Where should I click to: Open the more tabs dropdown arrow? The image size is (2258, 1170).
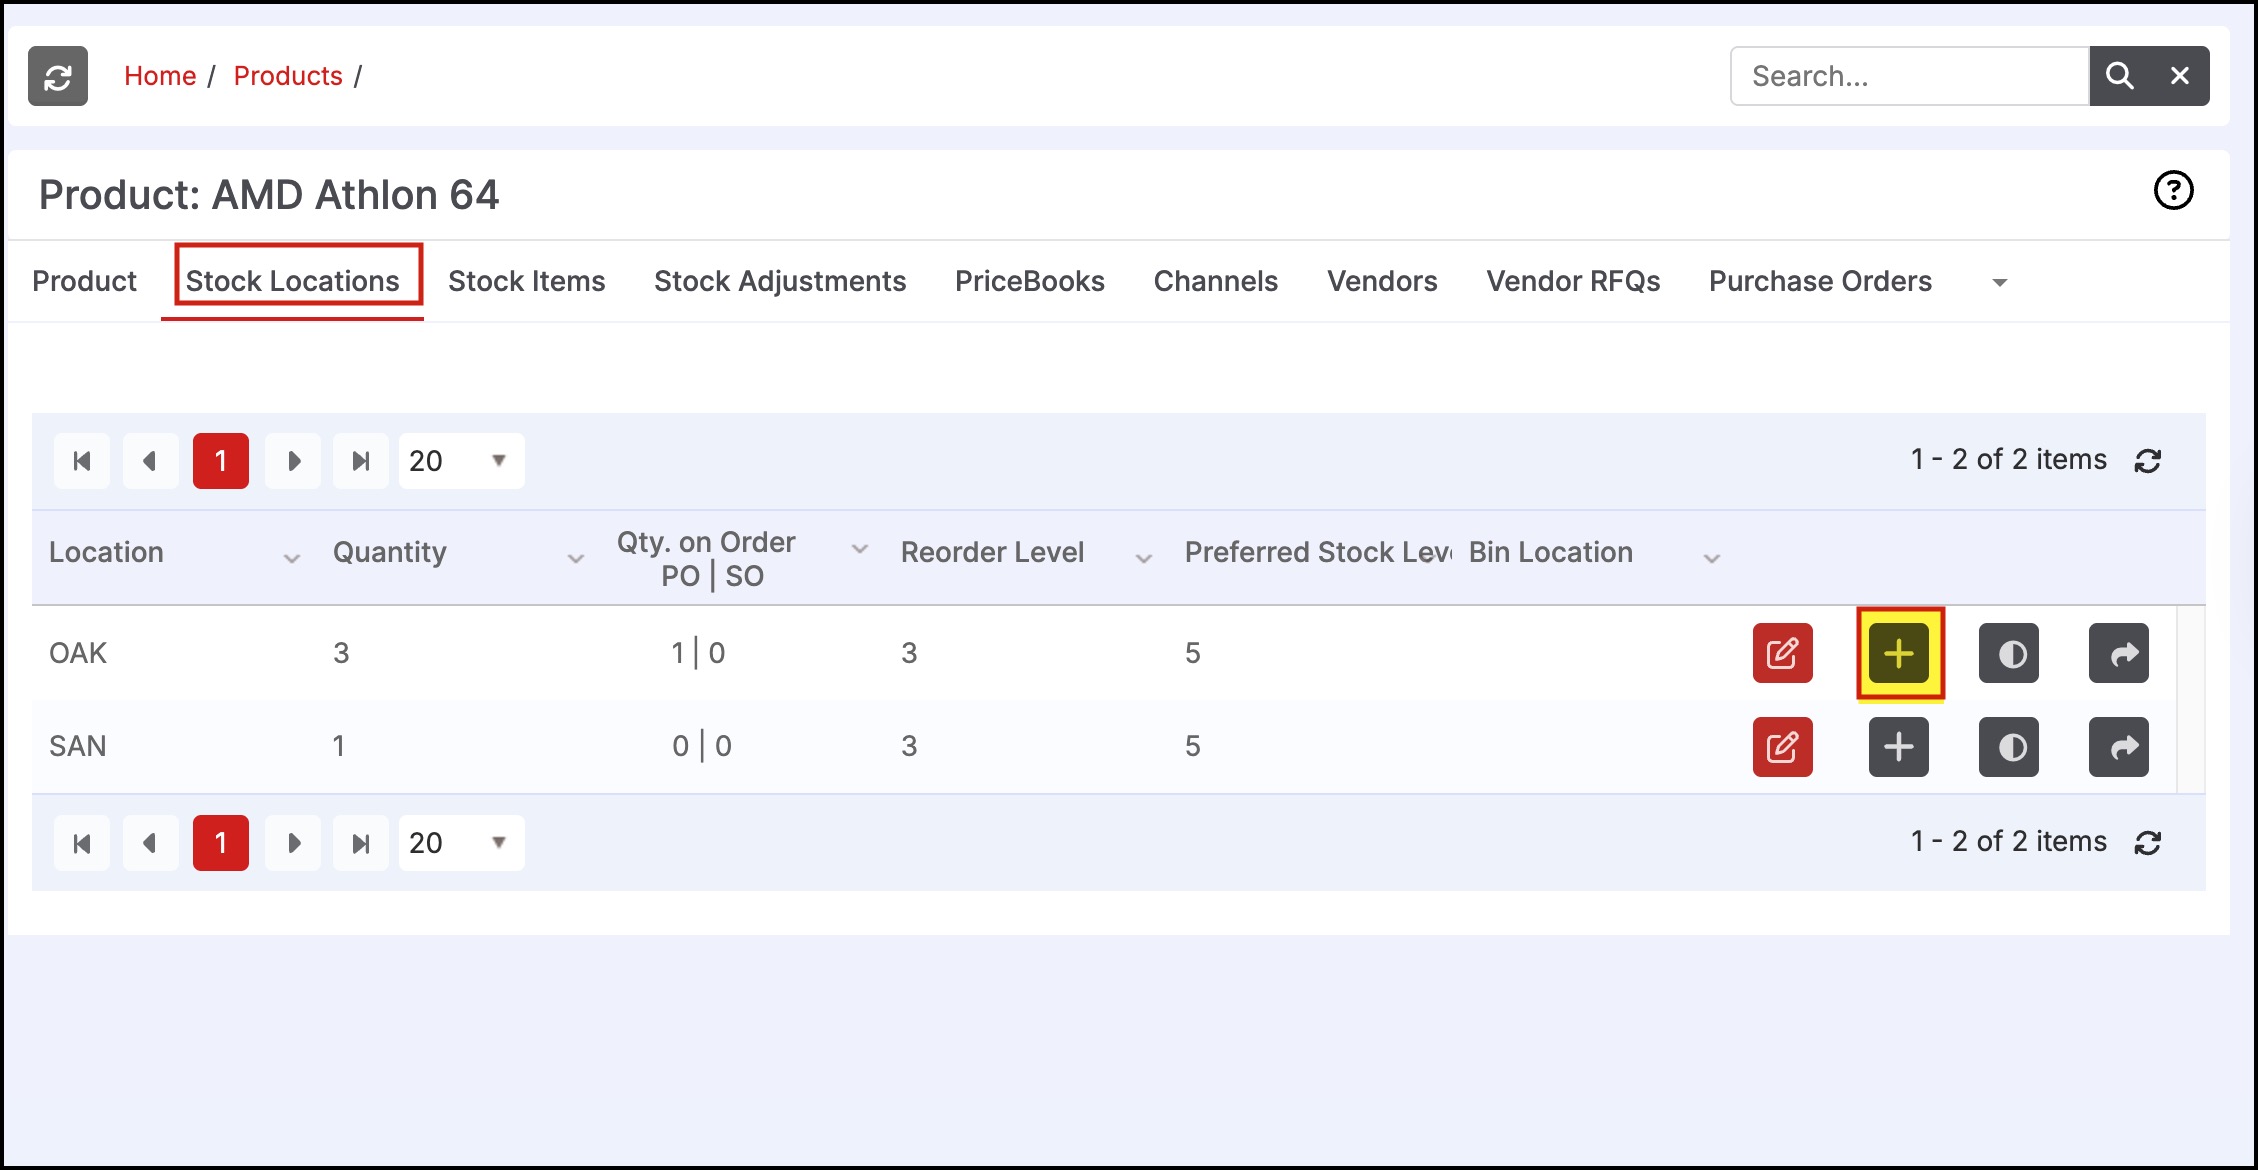pos(2000,283)
